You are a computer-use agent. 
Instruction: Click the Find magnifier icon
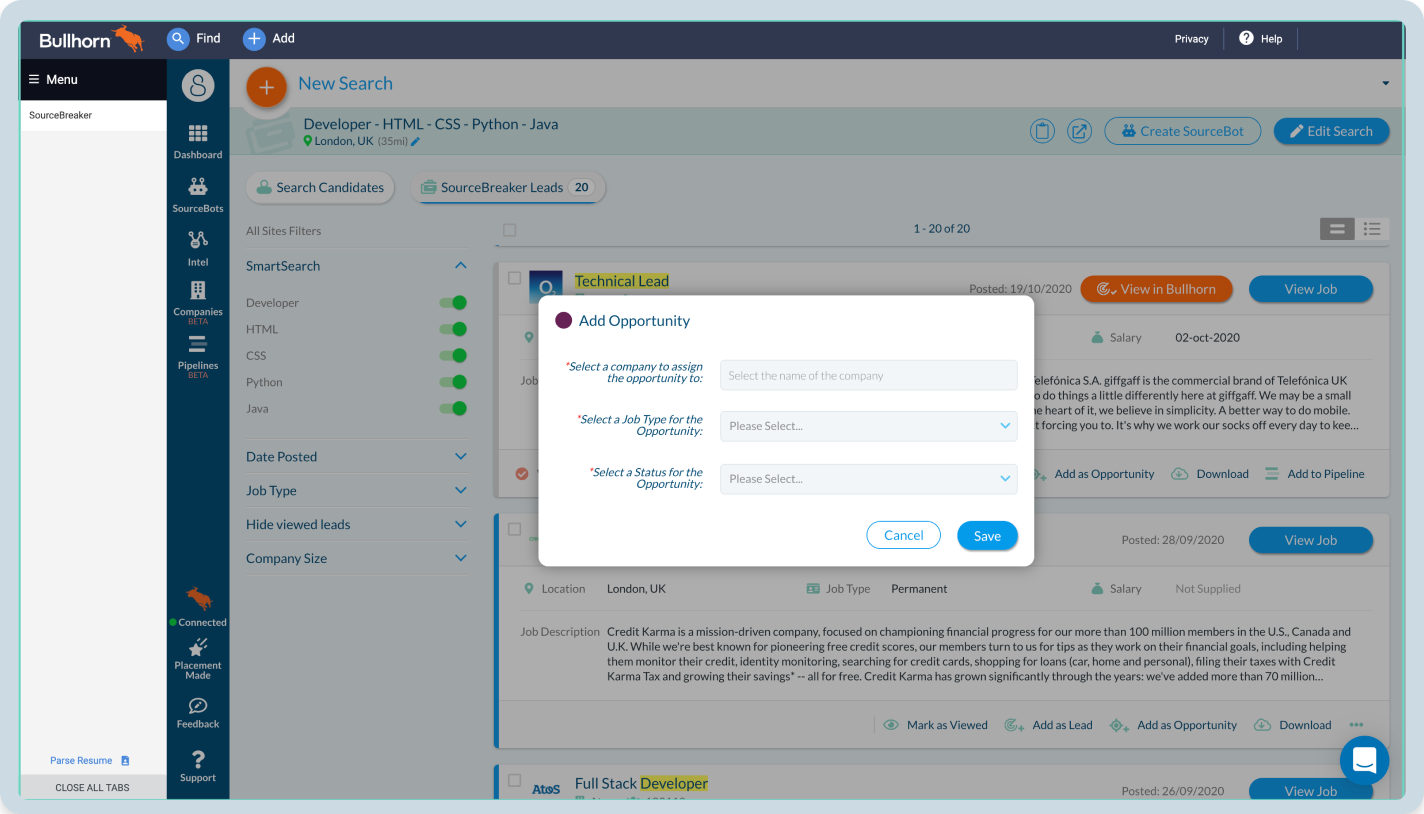click(178, 38)
